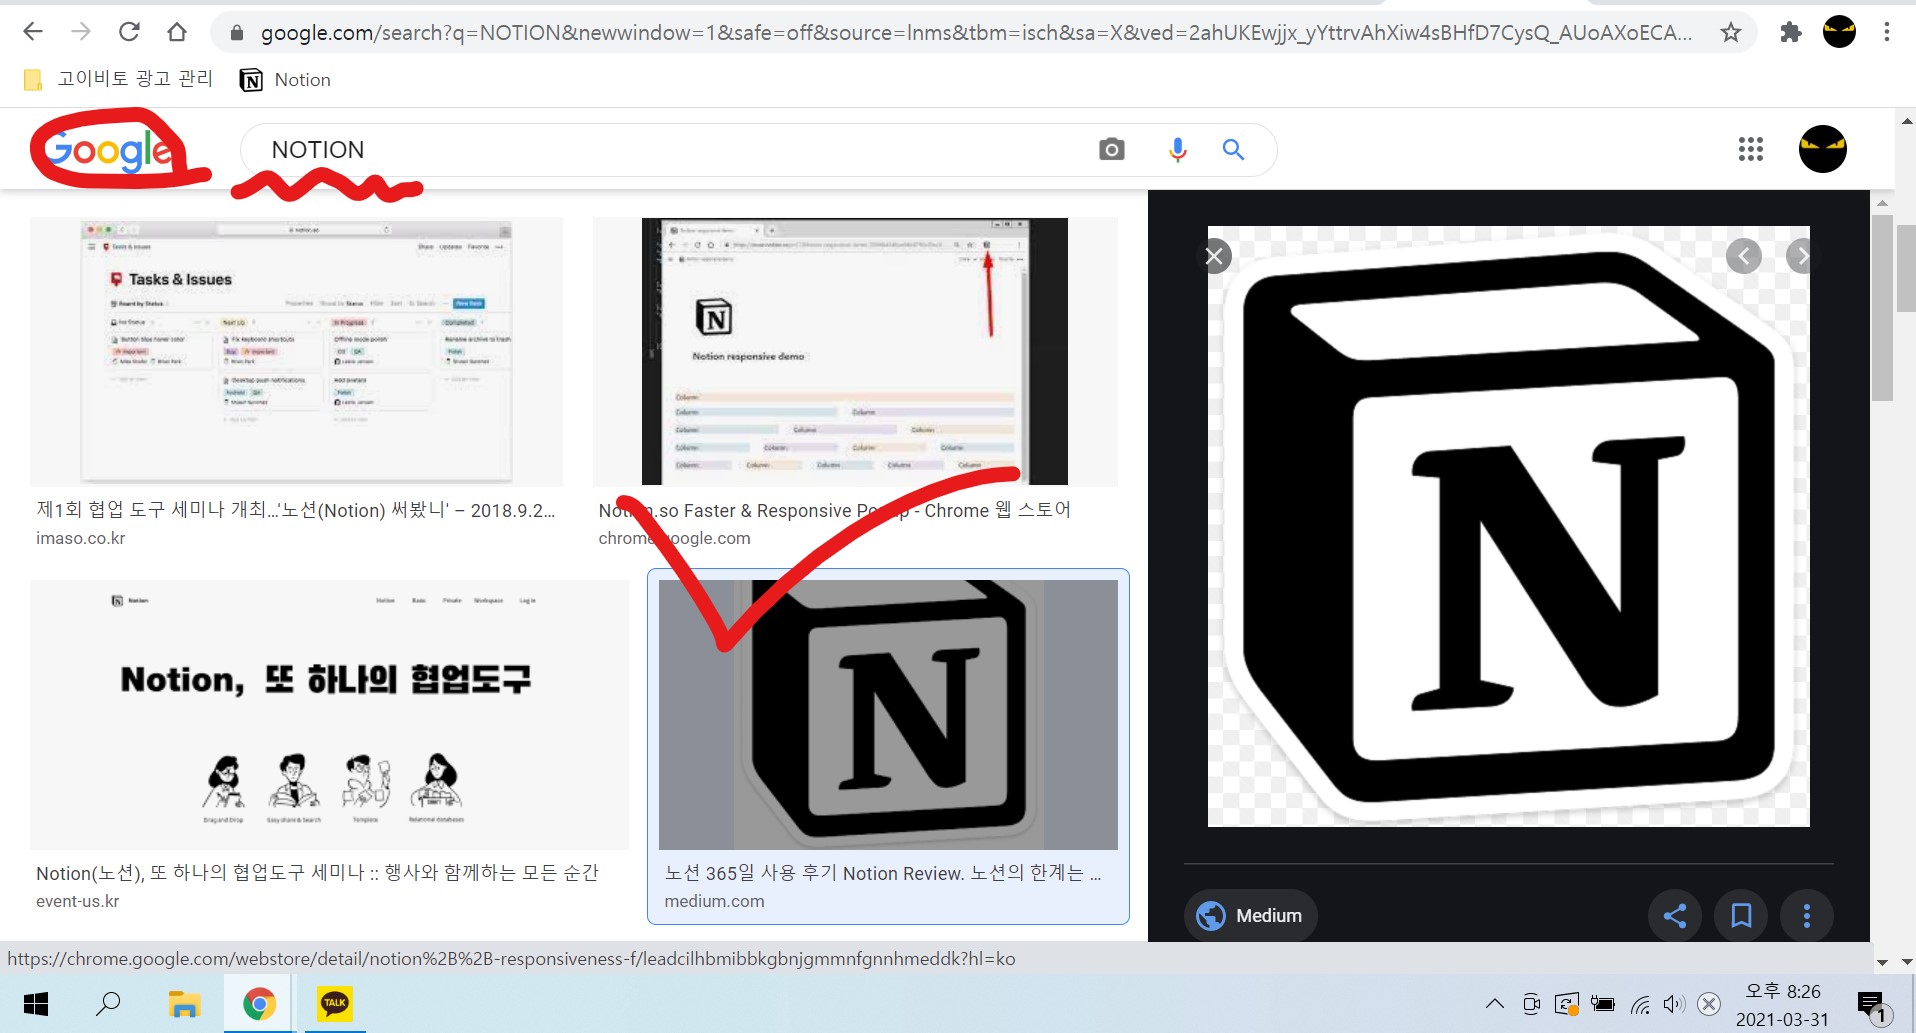Open the browser home page
Image resolution: width=1916 pixels, height=1033 pixels.
pos(177,32)
